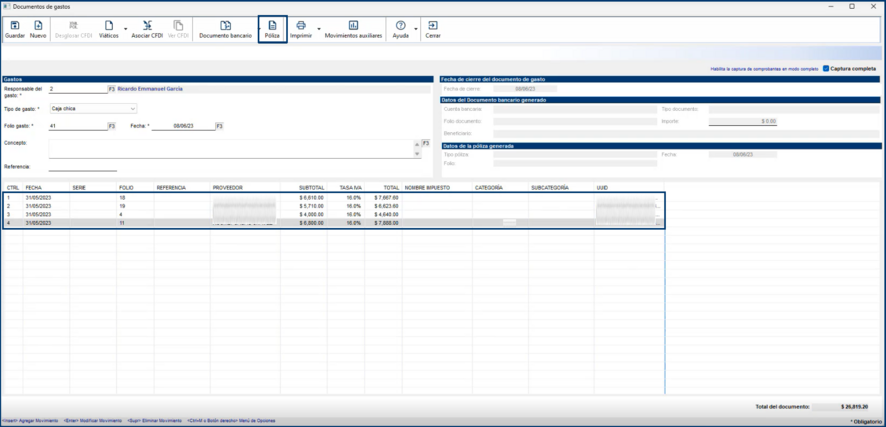Expand the Ayuda dropdown arrow
886x427 pixels.
click(x=415, y=29)
